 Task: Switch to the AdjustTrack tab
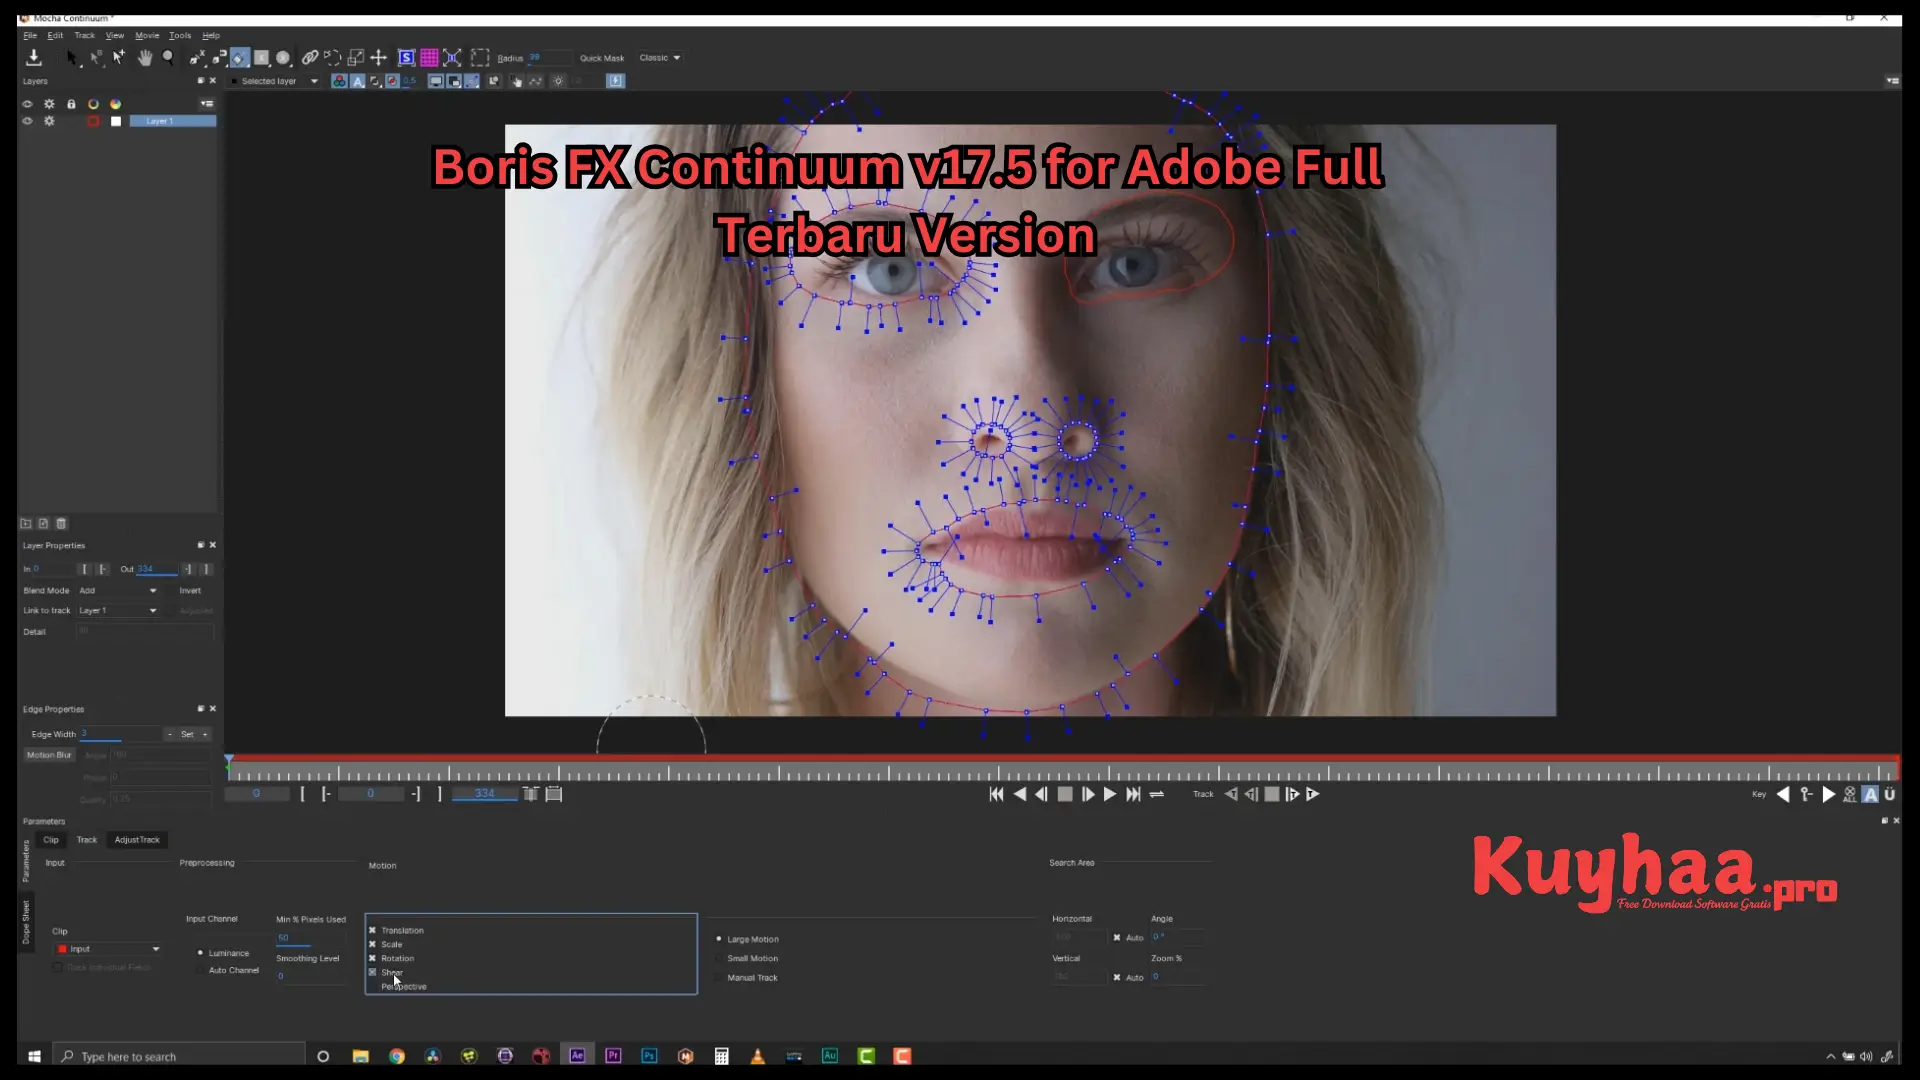[x=137, y=840]
